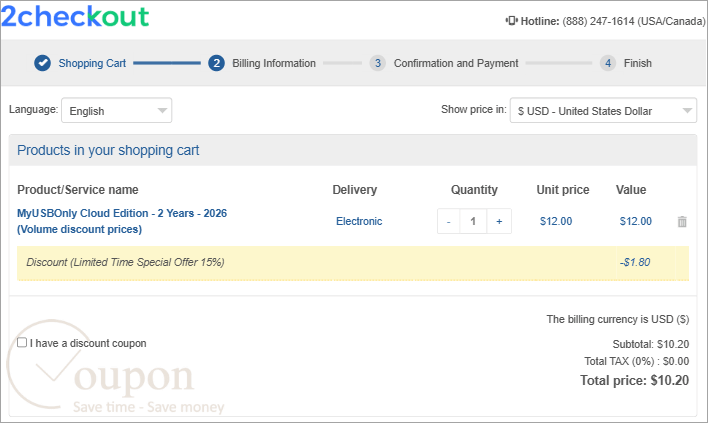The image size is (708, 423).
Task: Go to Shopping Cart step
Action: click(92, 63)
